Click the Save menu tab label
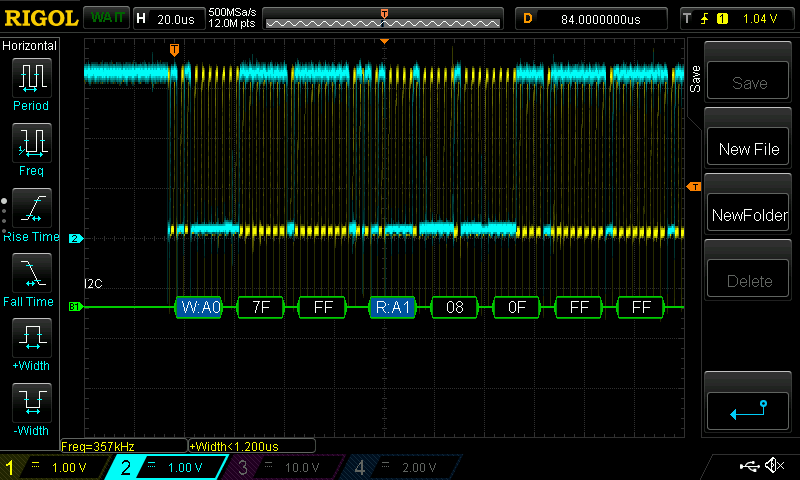Screen dimensions: 800x480 point(695,79)
